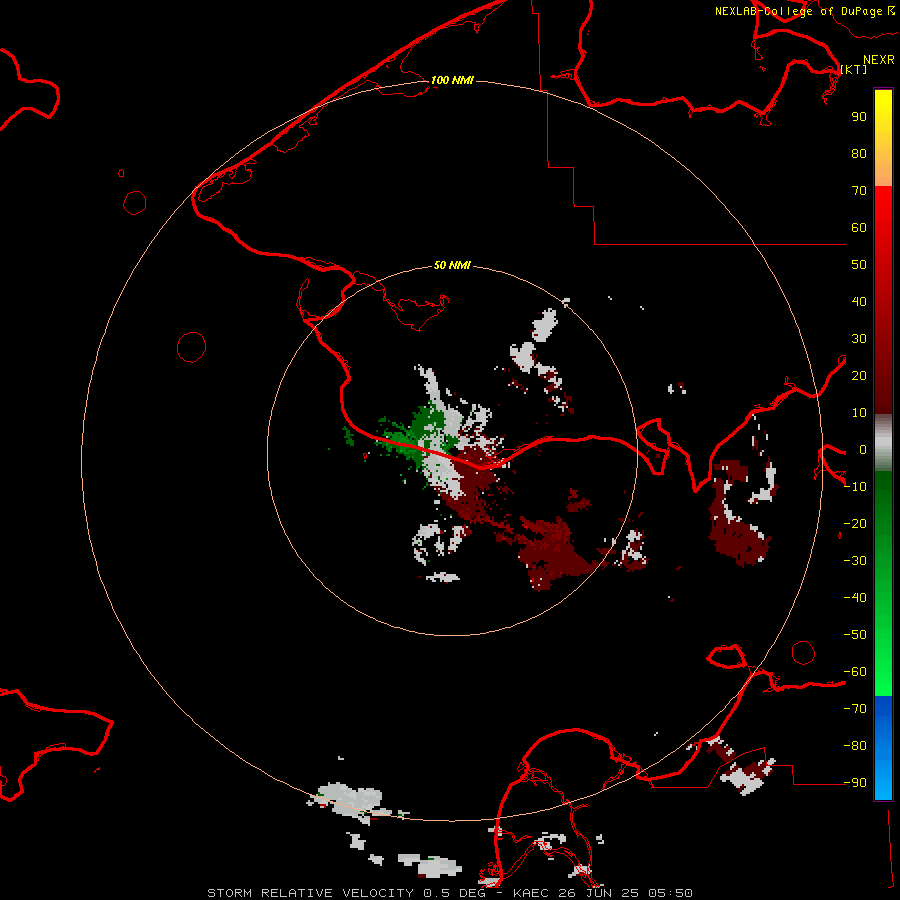Image resolution: width=900 pixels, height=900 pixels.
Task: Click the -10 scale label
Action: click(x=855, y=487)
